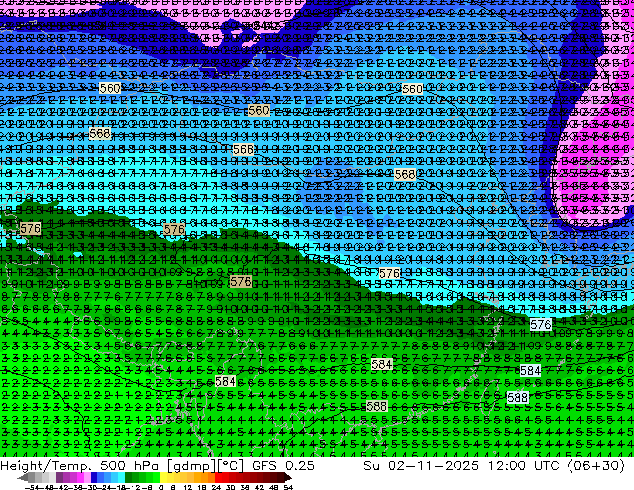Click the white-background '588' contour label

517,397
